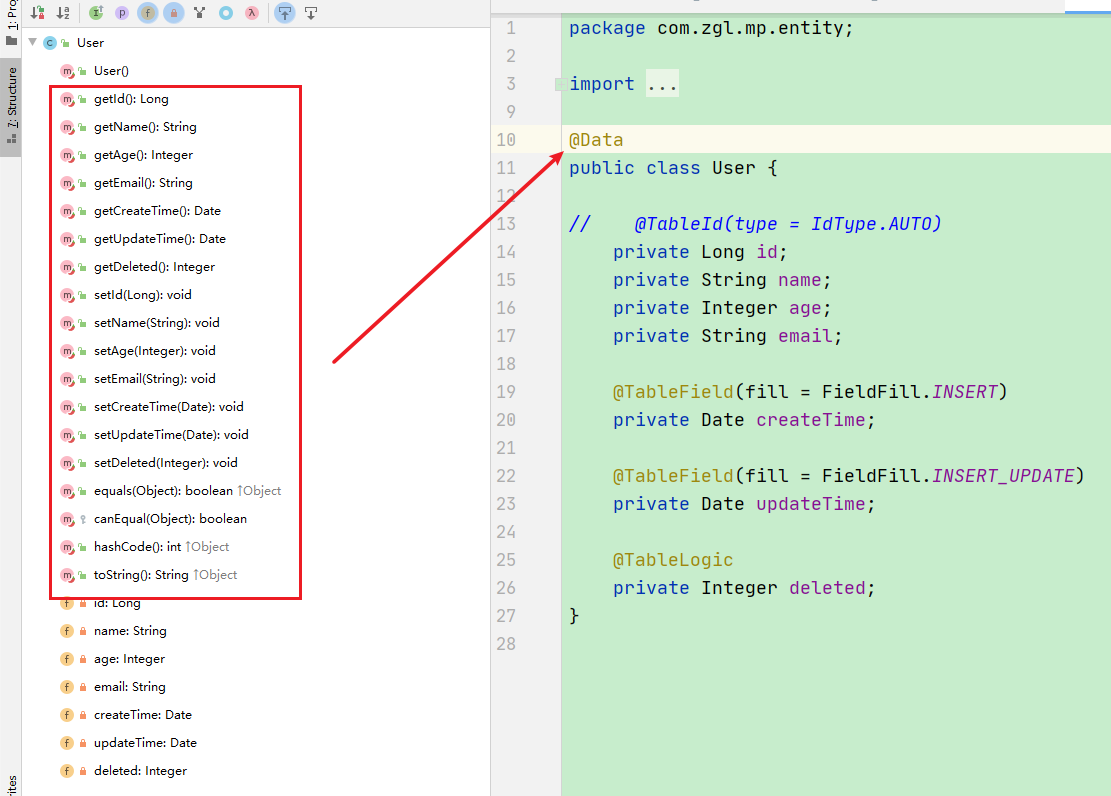Toggle Show Properties (purple p) button
Screen dimensions: 1111x796
pyautogui.click(x=122, y=13)
